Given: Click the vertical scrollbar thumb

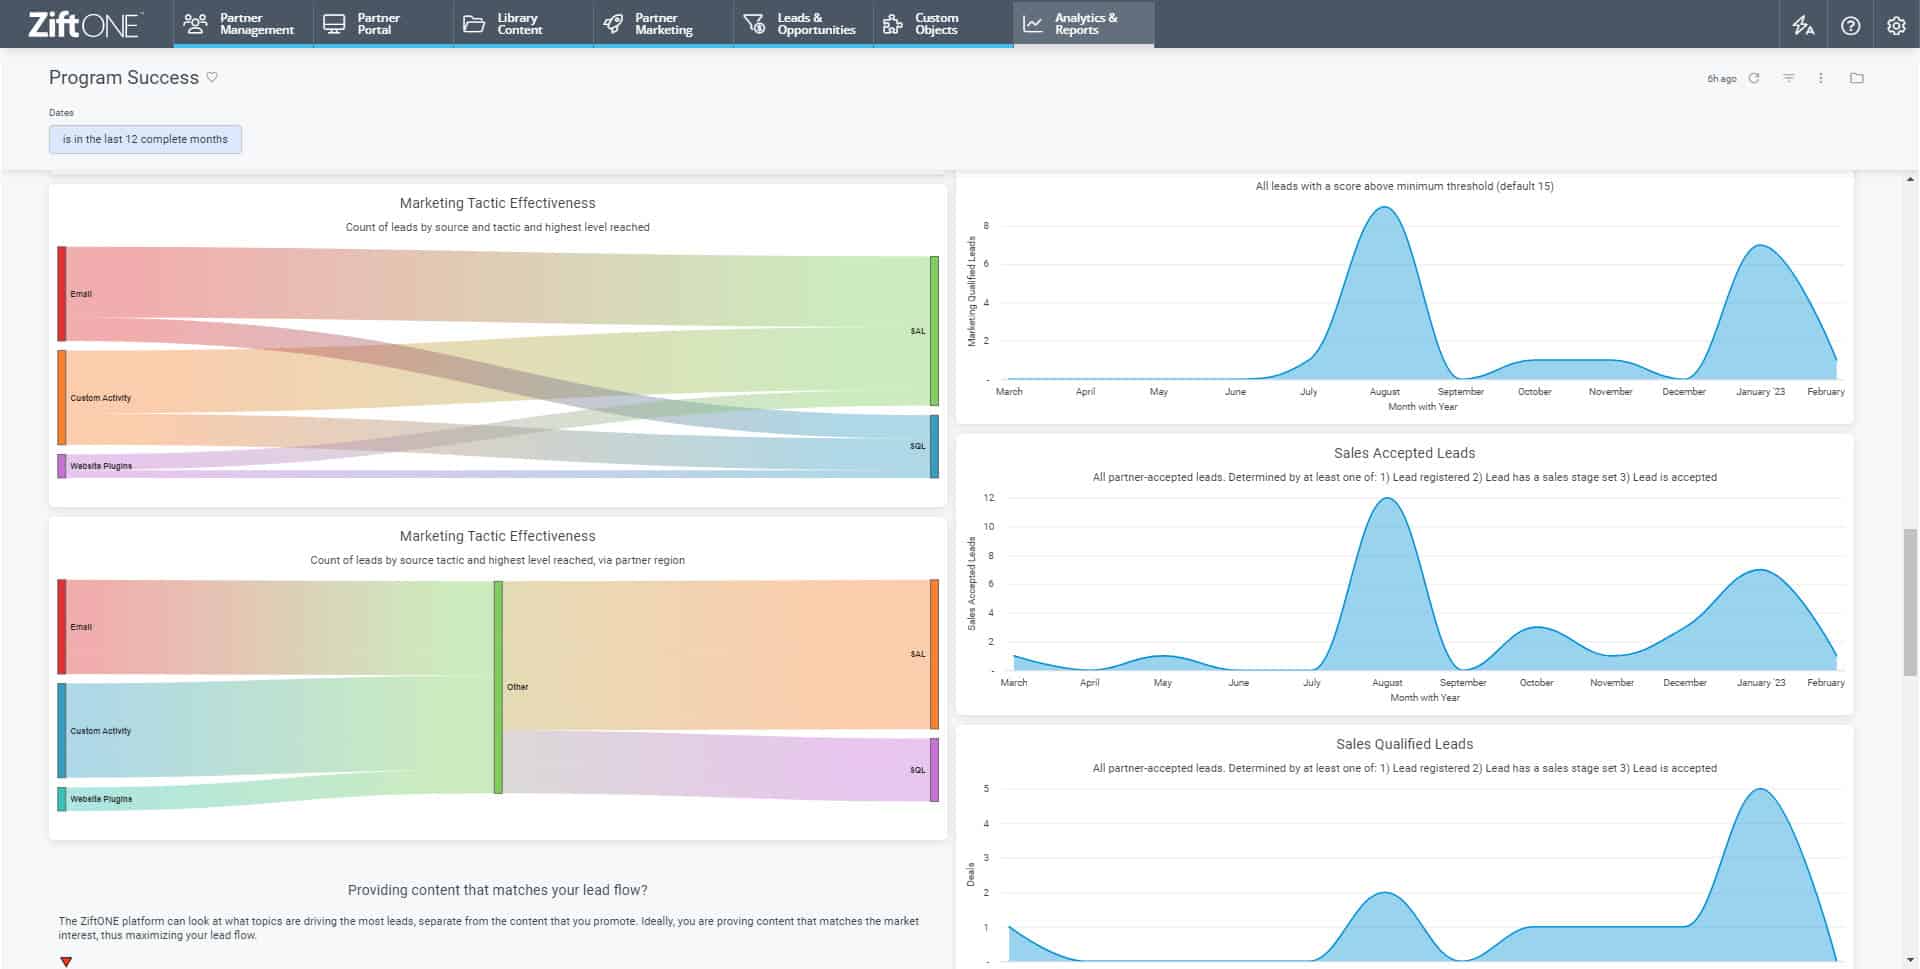Looking at the screenshot, I should pyautogui.click(x=1910, y=602).
